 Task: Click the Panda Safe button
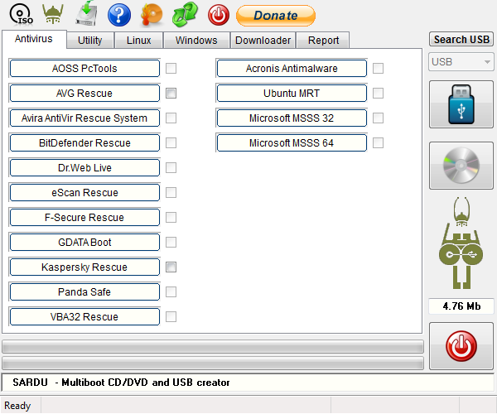(85, 292)
